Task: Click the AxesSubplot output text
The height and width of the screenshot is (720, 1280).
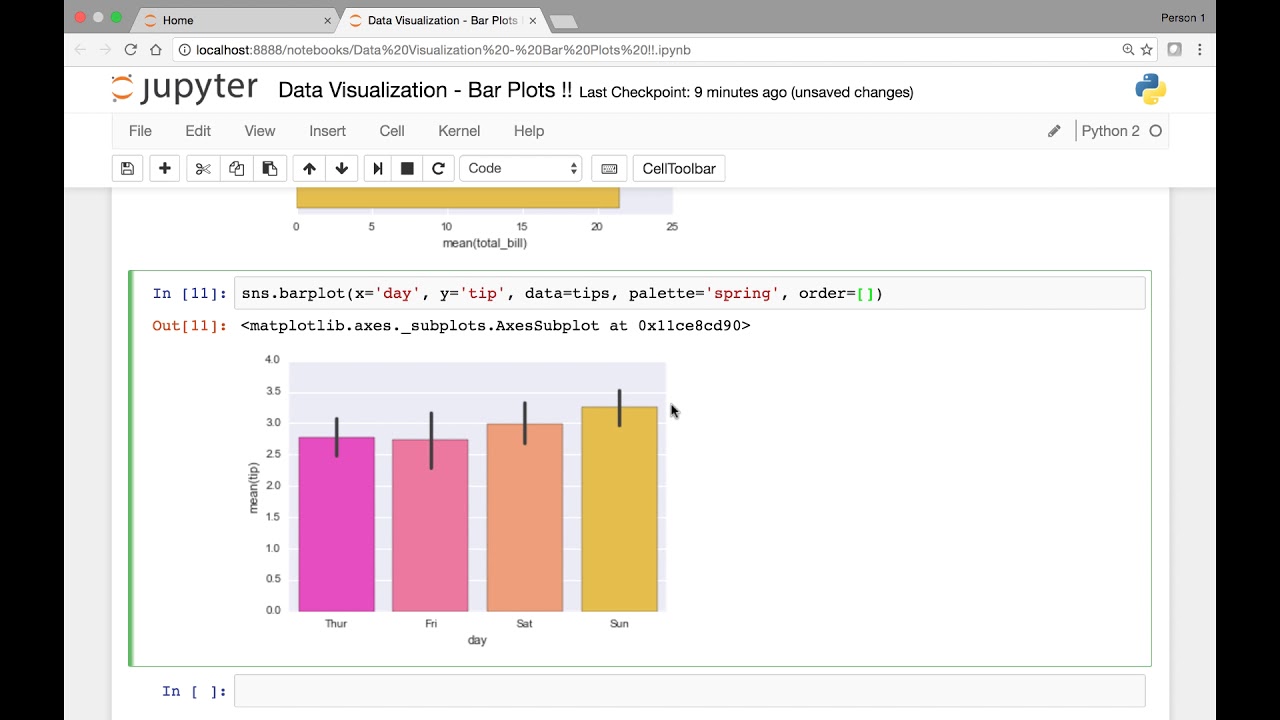Action: pos(496,325)
